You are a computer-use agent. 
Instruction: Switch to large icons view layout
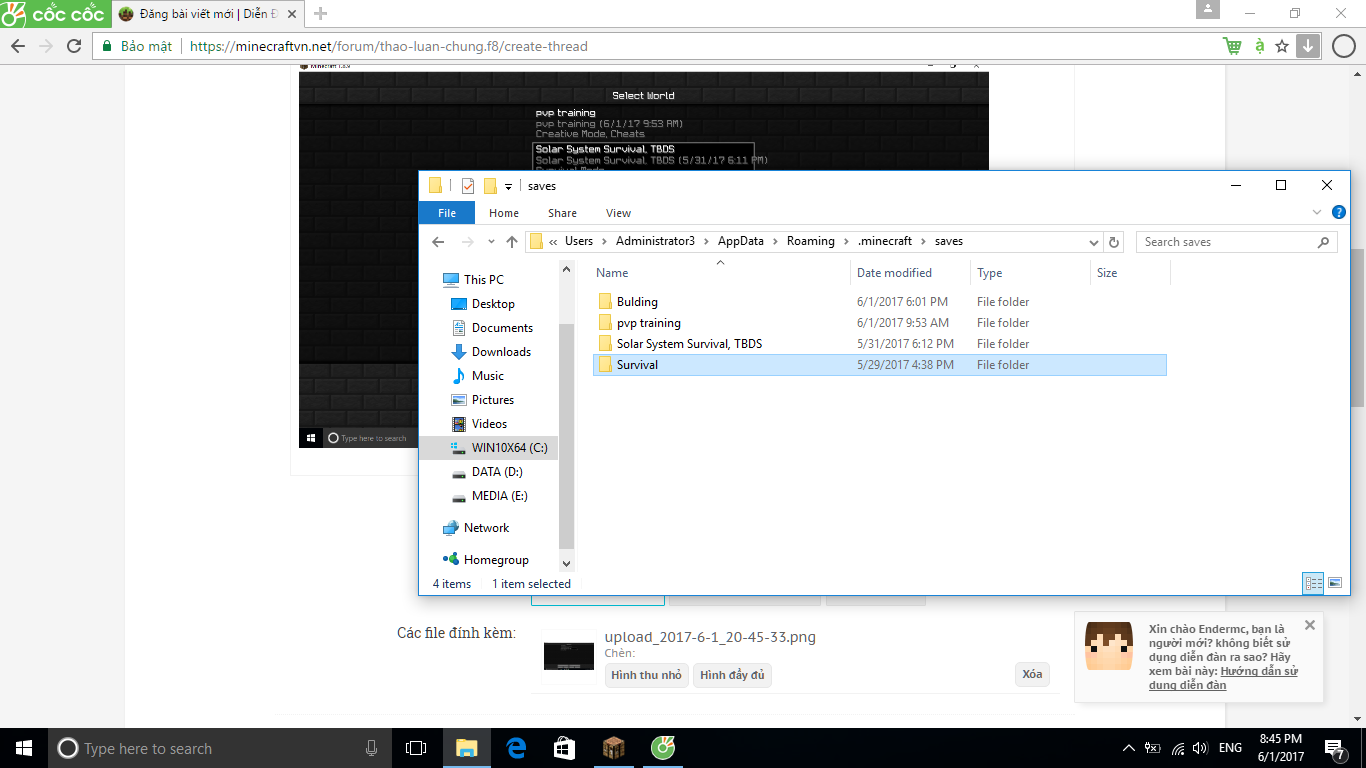1334,583
